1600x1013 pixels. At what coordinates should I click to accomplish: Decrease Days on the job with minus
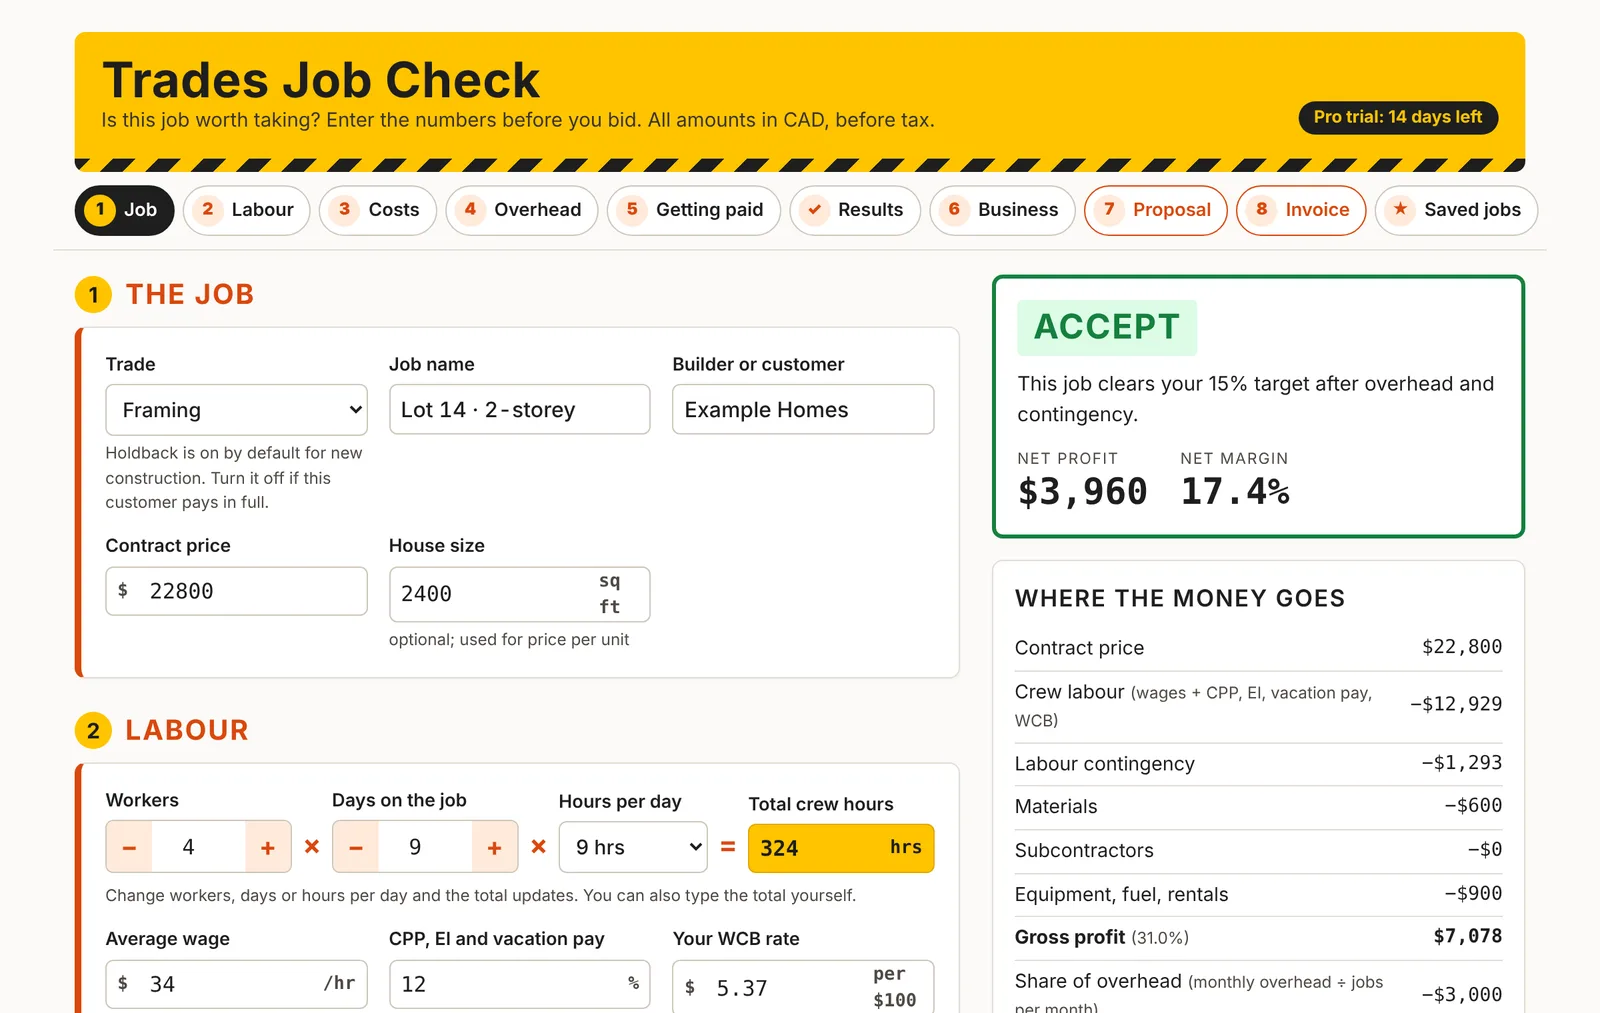coord(356,848)
